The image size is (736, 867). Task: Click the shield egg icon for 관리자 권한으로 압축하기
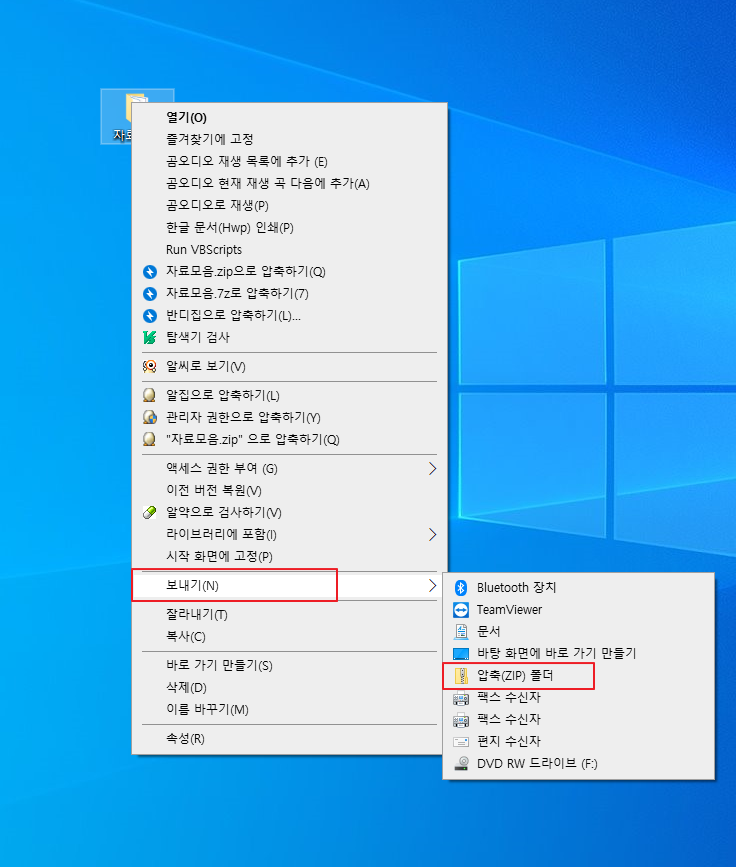click(x=150, y=417)
